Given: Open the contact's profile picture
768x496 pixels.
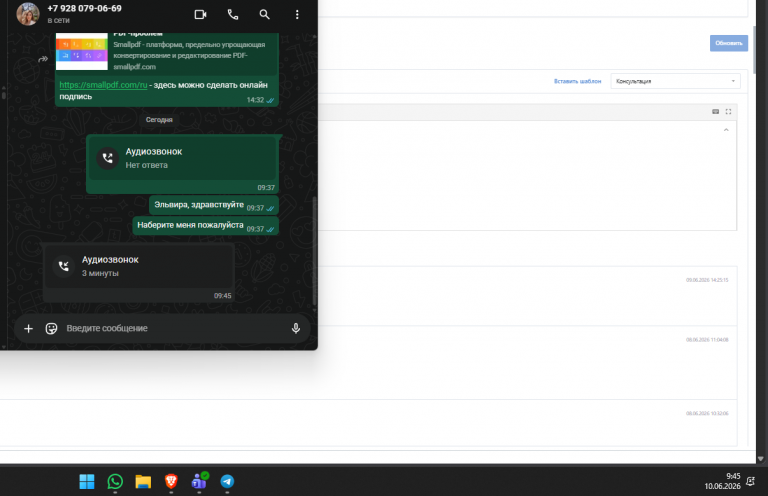Looking at the screenshot, I should (x=28, y=13).
